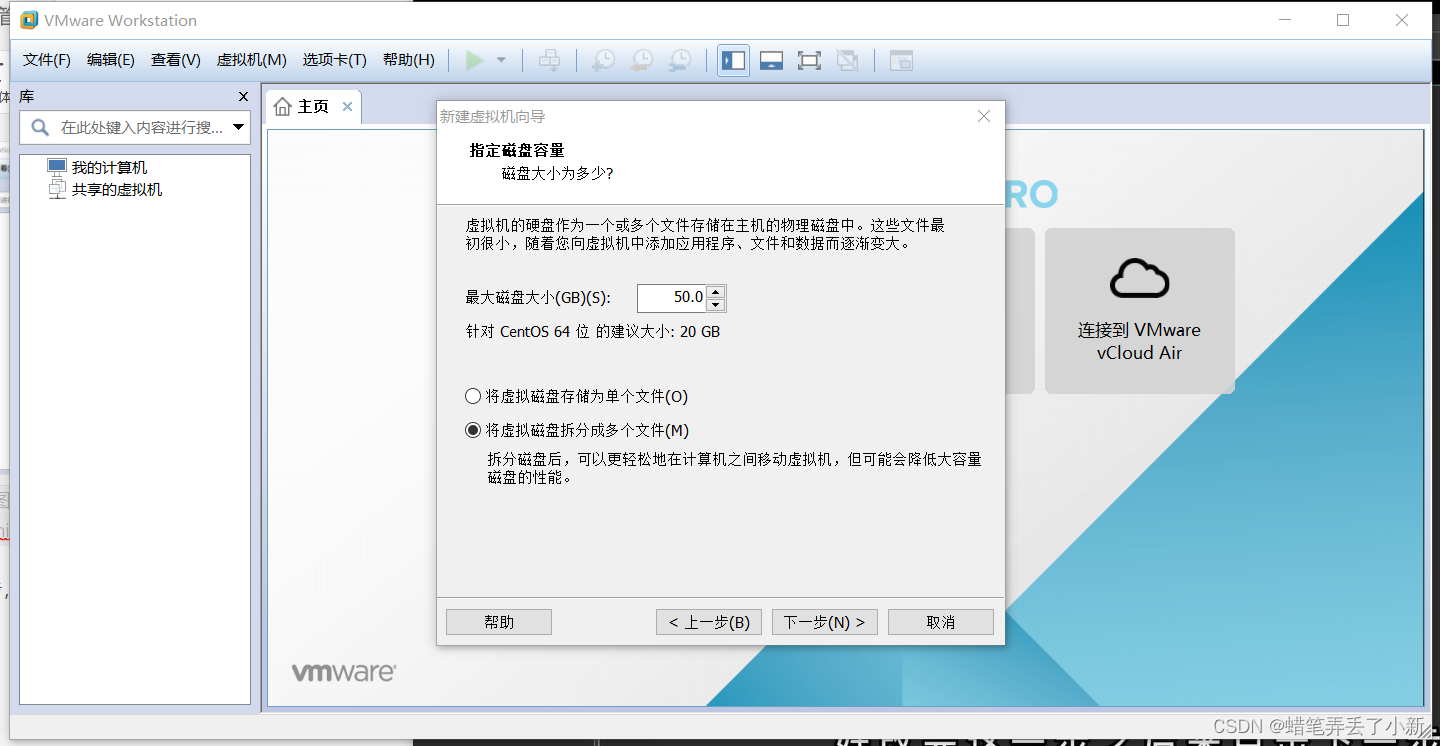Select 我的计算机 in the library tree
Viewport: 1440px width, 746px height.
point(109,168)
